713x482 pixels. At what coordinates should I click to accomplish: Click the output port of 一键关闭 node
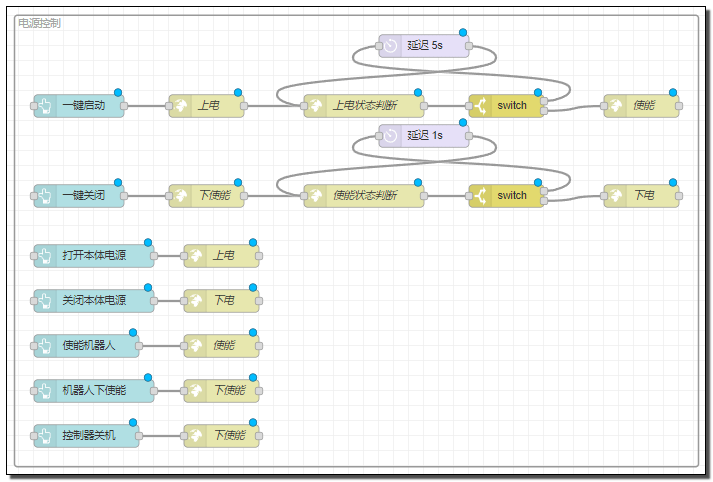coord(124,196)
